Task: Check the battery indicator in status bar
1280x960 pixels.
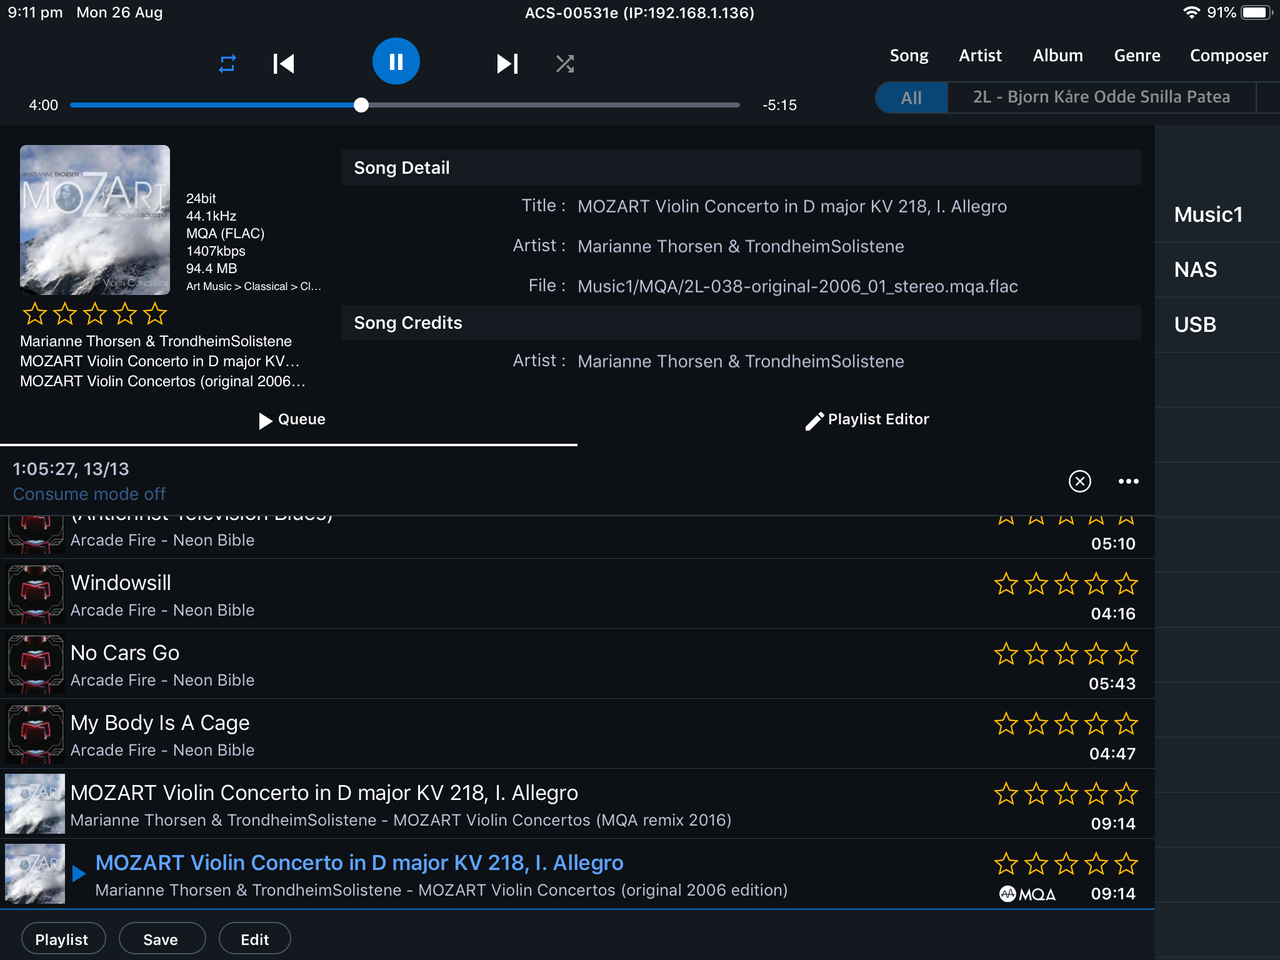Action: click(1256, 13)
